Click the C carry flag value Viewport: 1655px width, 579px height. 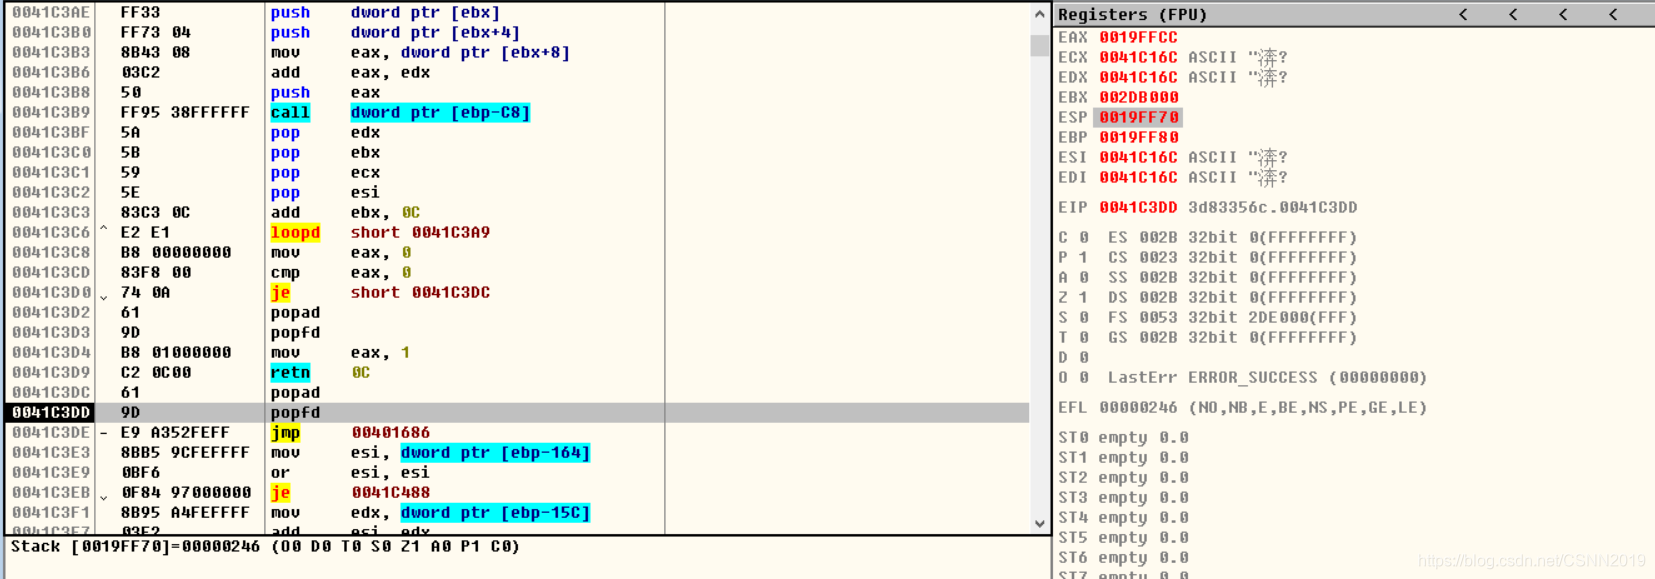tap(1084, 237)
